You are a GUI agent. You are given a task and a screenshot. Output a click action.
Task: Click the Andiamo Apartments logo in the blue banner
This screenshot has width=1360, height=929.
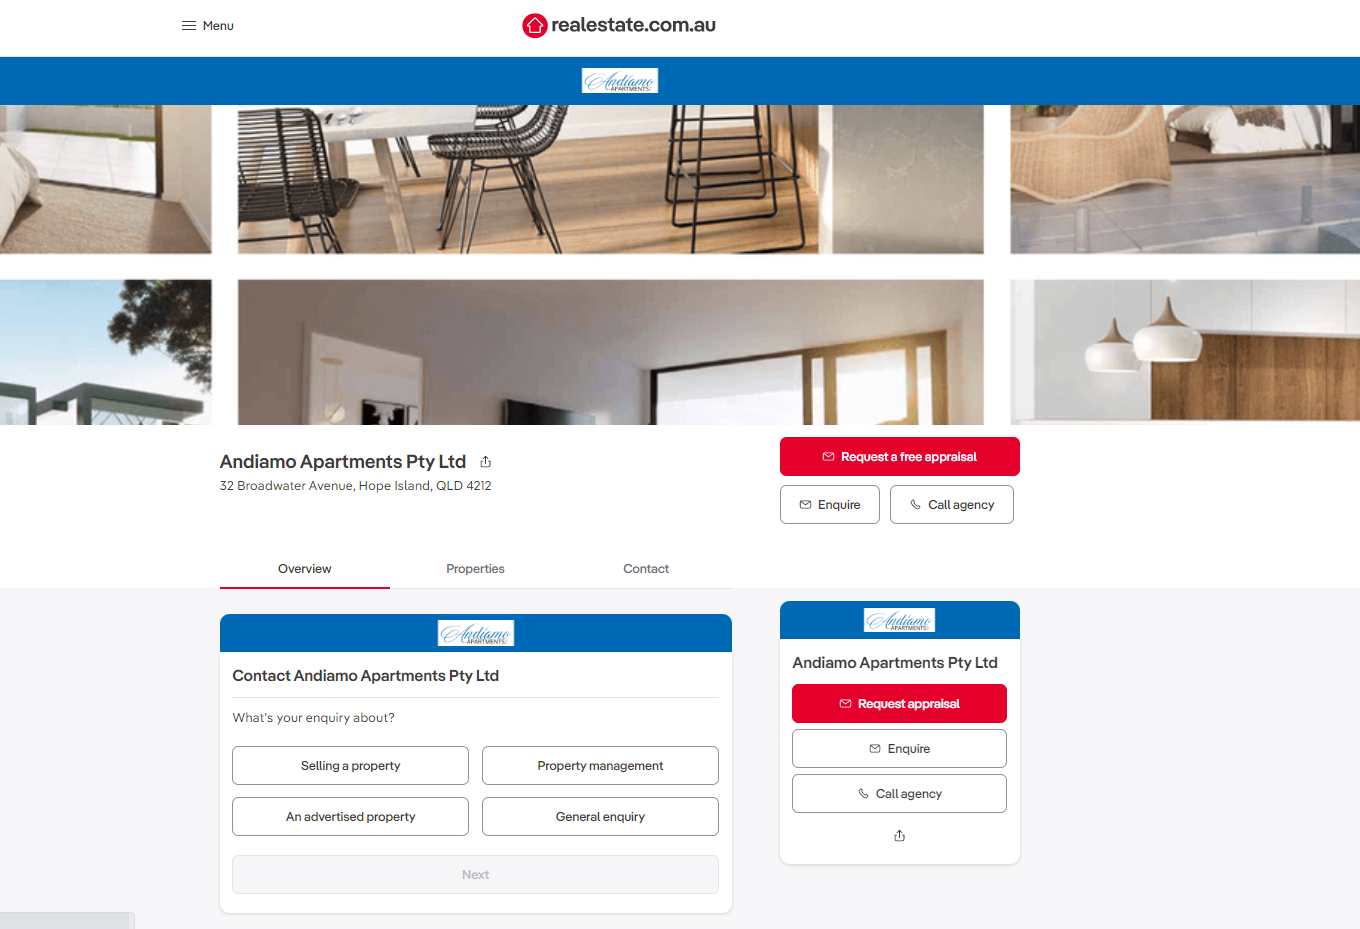coord(620,81)
